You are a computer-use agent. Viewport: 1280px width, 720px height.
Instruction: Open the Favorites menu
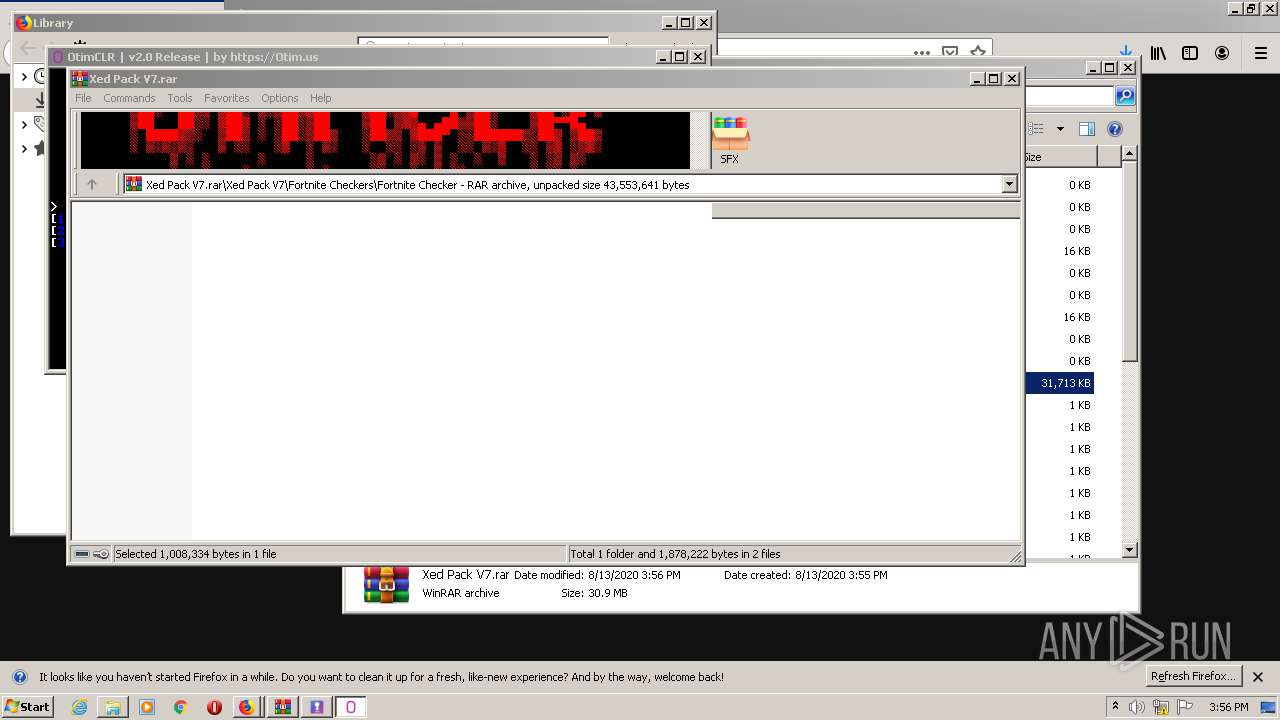[227, 98]
